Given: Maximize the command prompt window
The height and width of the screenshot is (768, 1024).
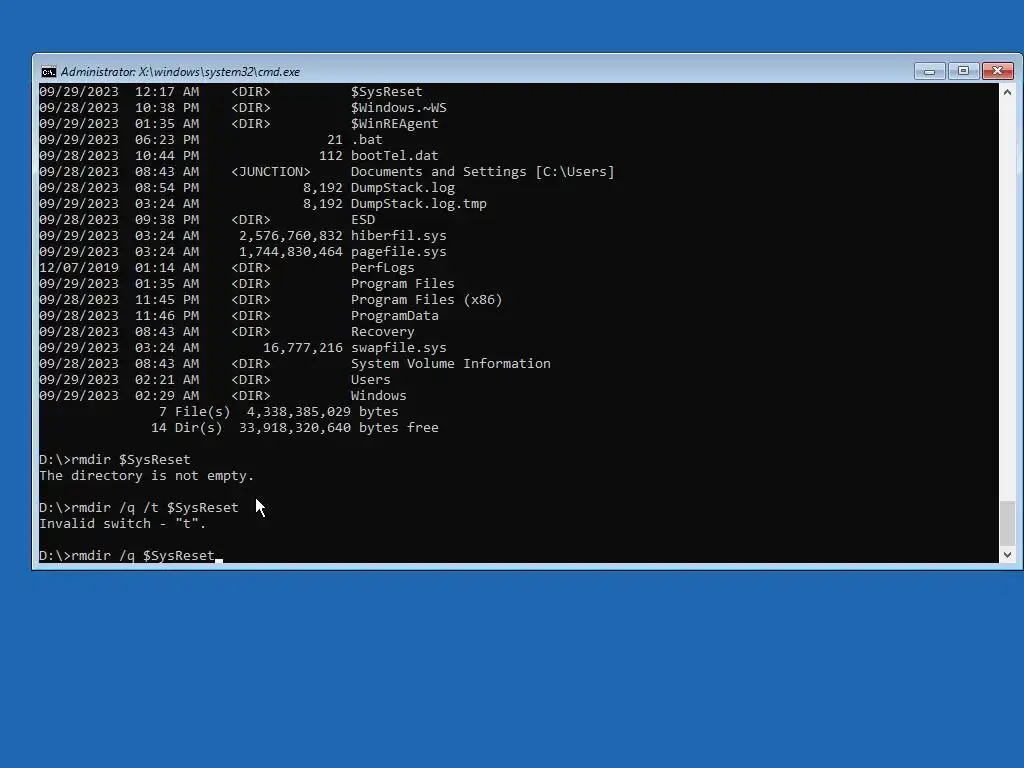Looking at the screenshot, I should pyautogui.click(x=963, y=71).
